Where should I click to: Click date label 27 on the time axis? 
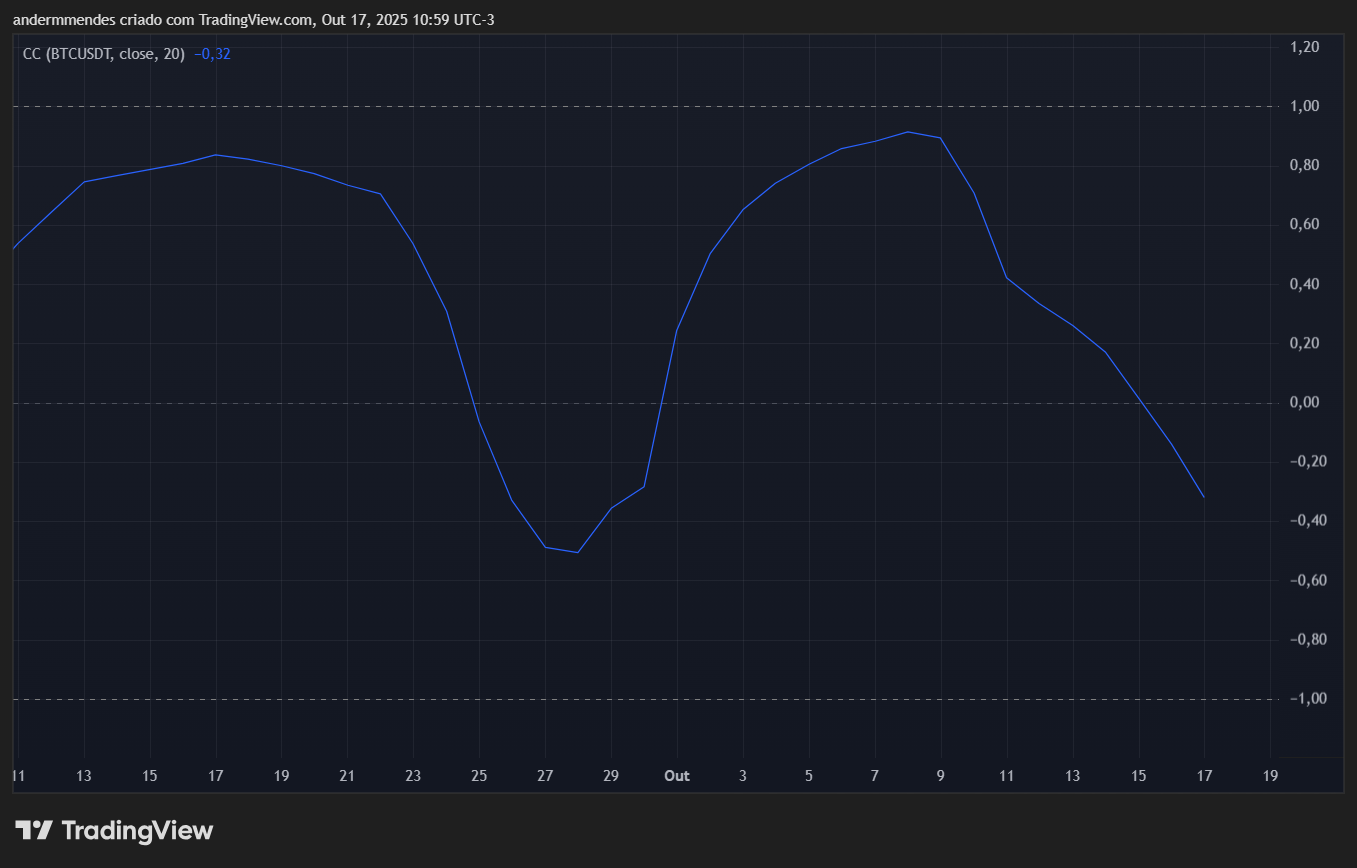(x=545, y=776)
